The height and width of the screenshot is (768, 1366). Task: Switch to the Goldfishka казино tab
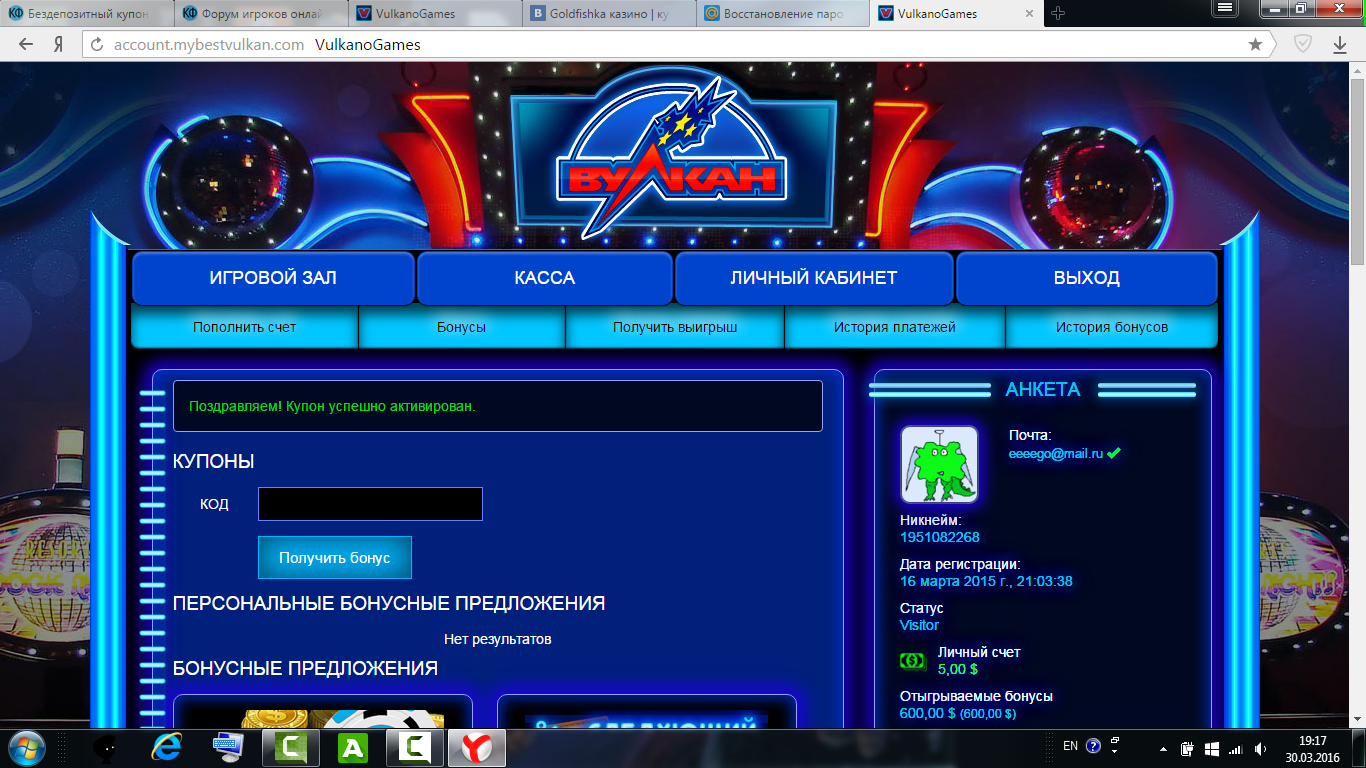coord(611,14)
